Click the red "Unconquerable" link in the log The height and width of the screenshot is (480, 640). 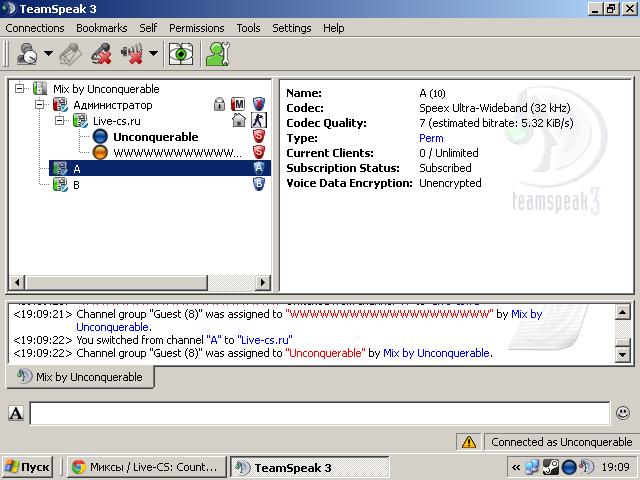[x=325, y=353]
